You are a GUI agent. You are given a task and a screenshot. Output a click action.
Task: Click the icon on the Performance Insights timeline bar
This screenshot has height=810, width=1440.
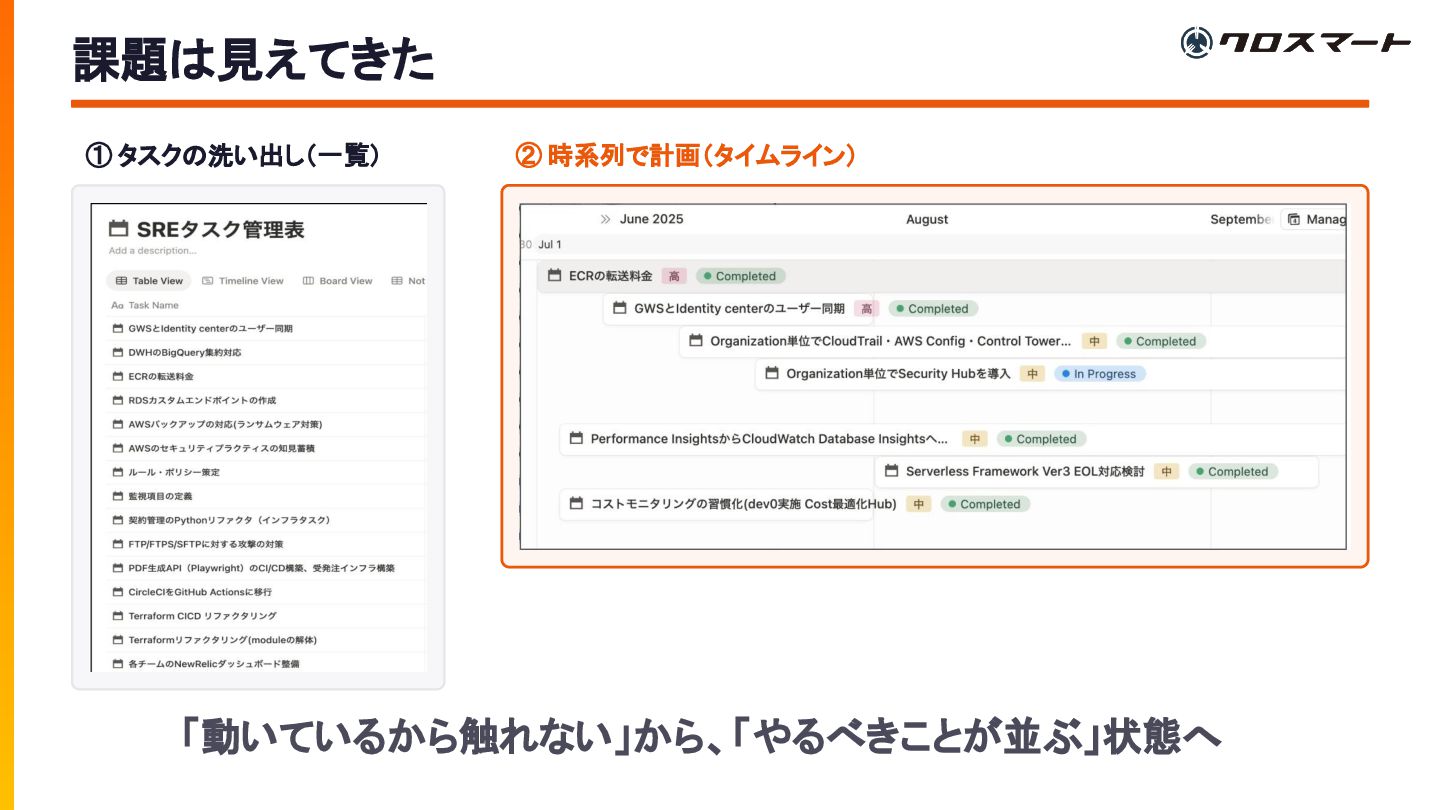576,439
